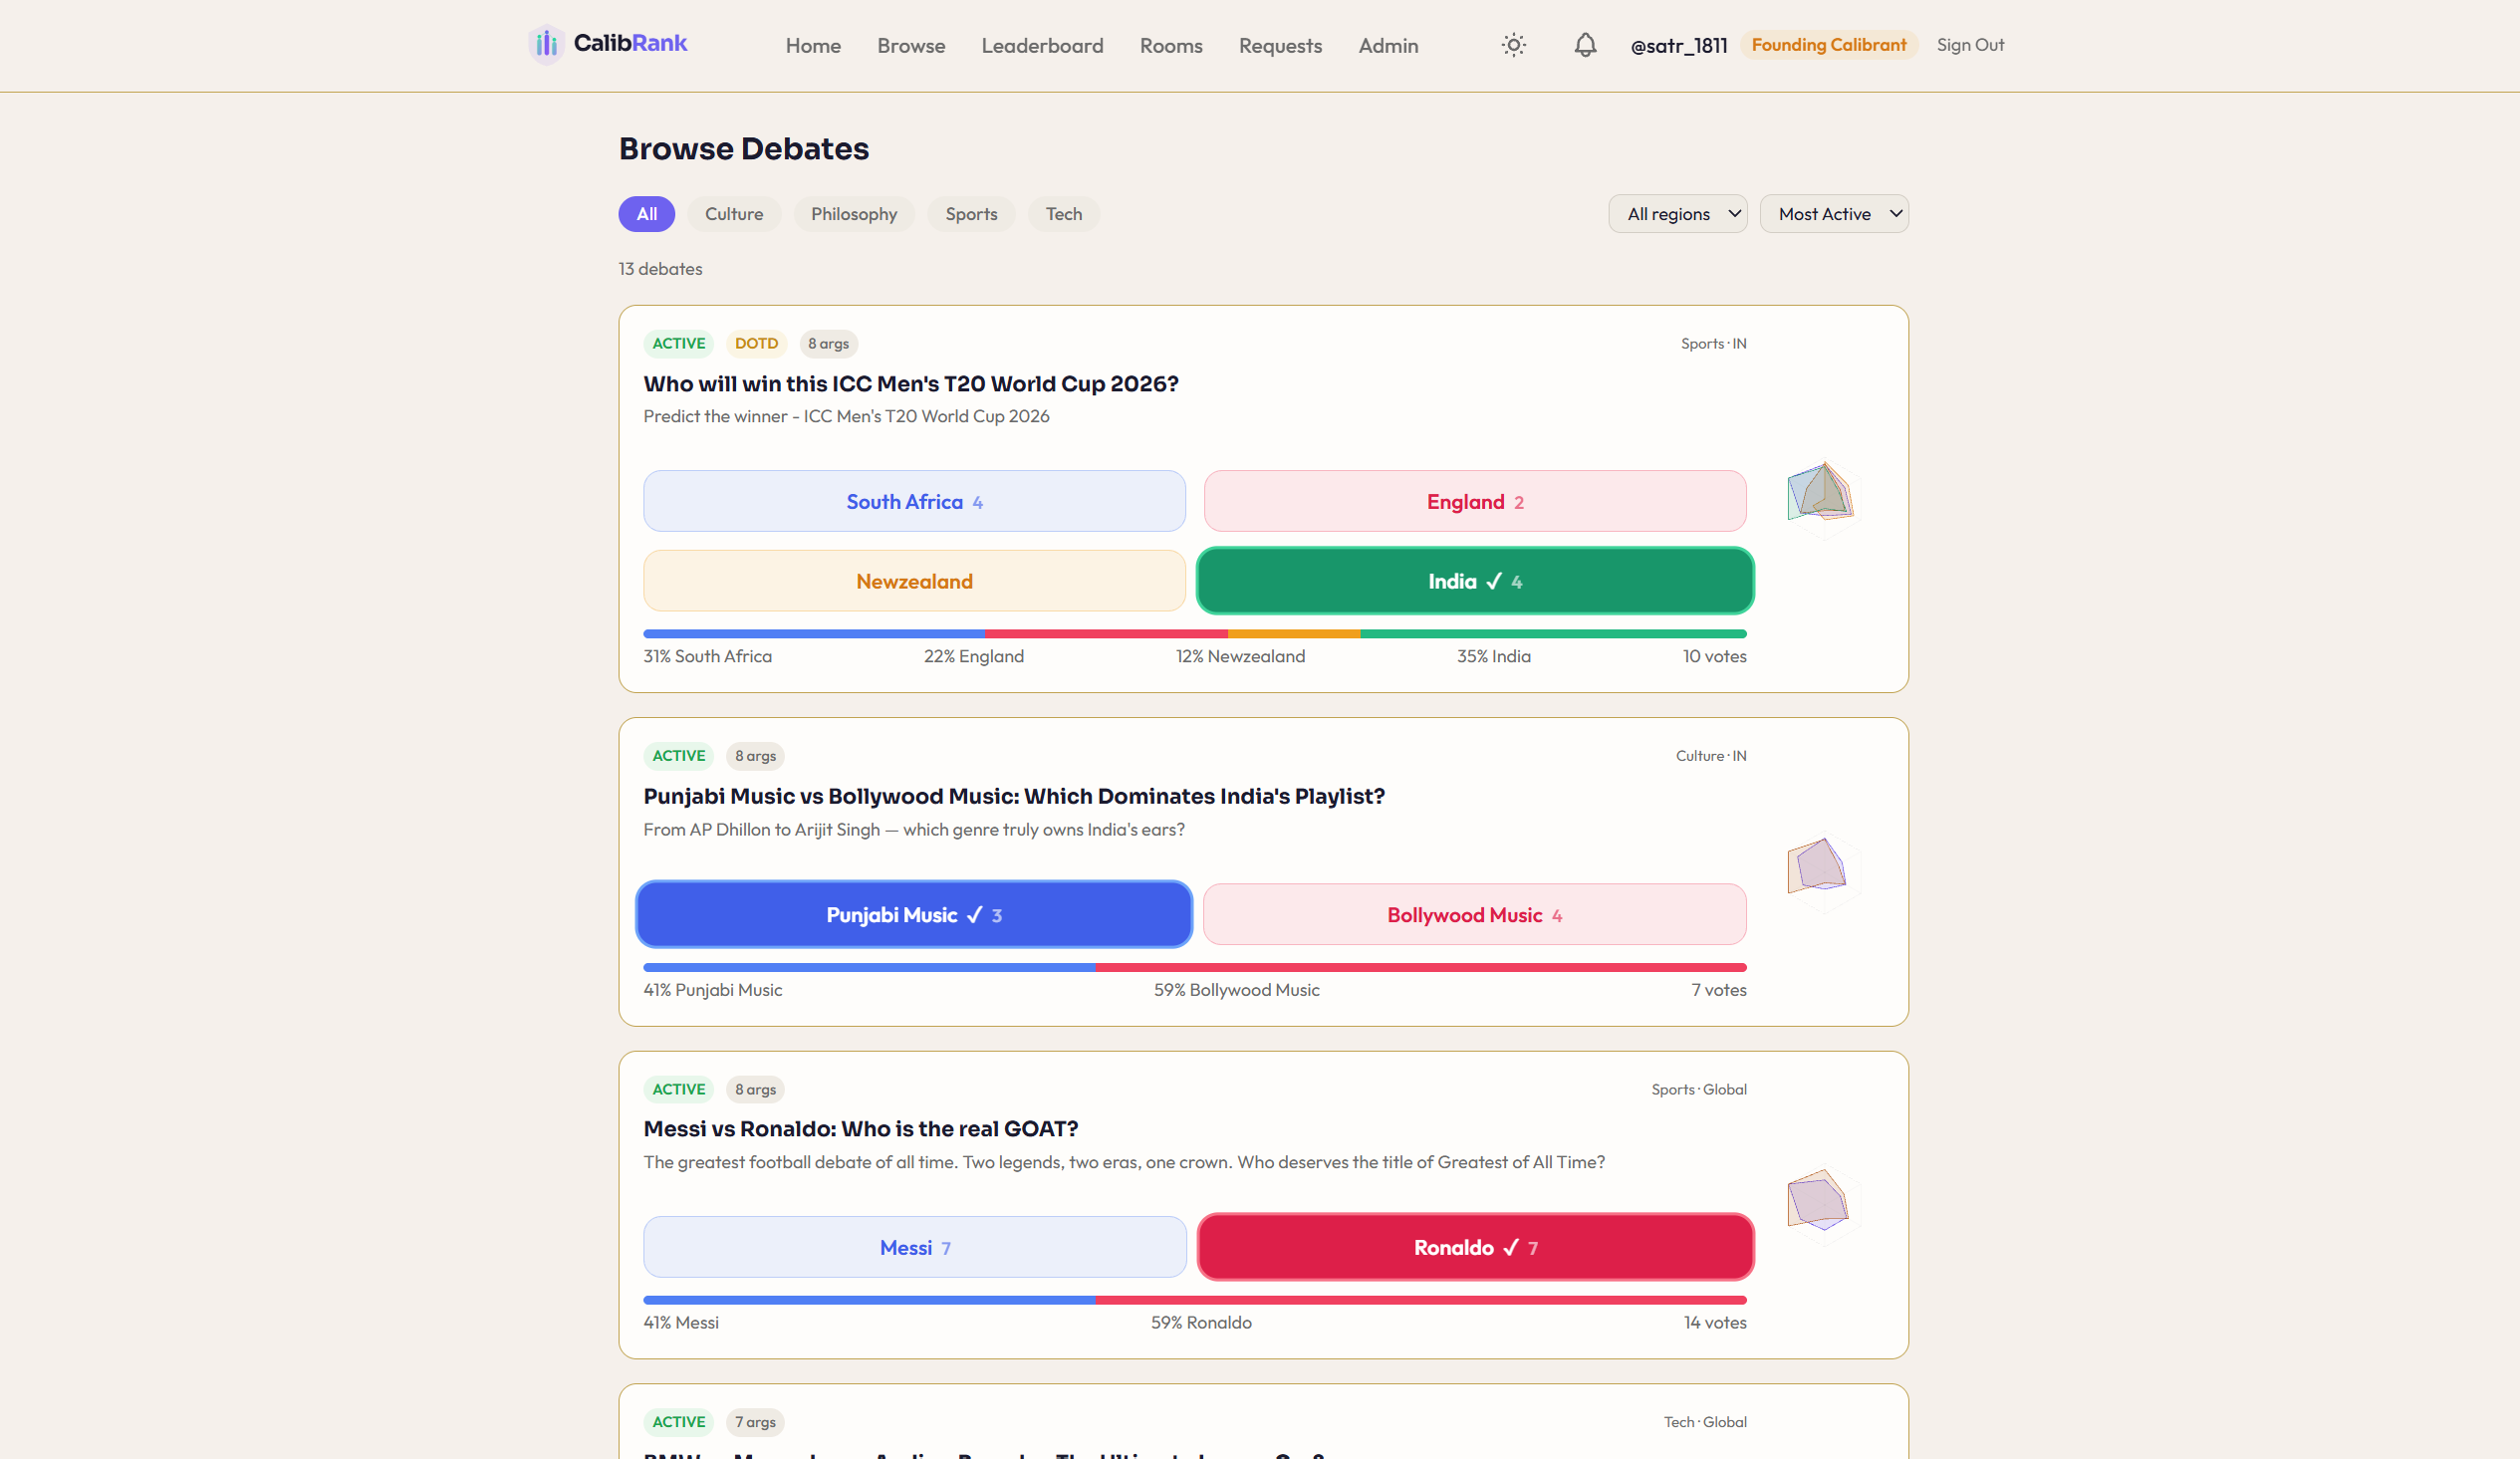Vote for South Africa
Image resolution: width=2520 pixels, height=1459 pixels.
pos(913,501)
